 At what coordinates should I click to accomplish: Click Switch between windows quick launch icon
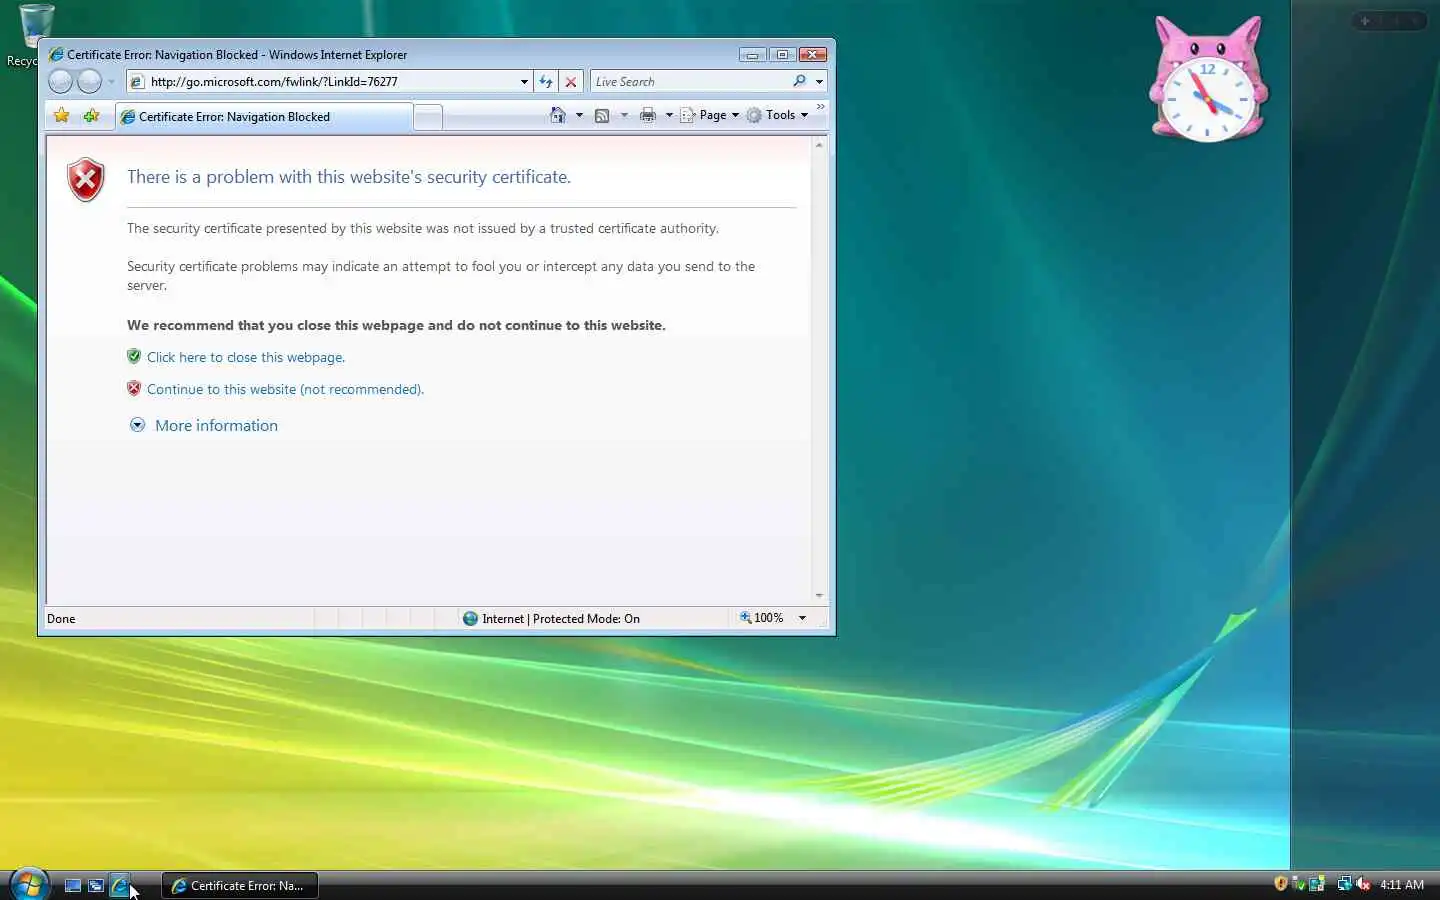click(96, 885)
